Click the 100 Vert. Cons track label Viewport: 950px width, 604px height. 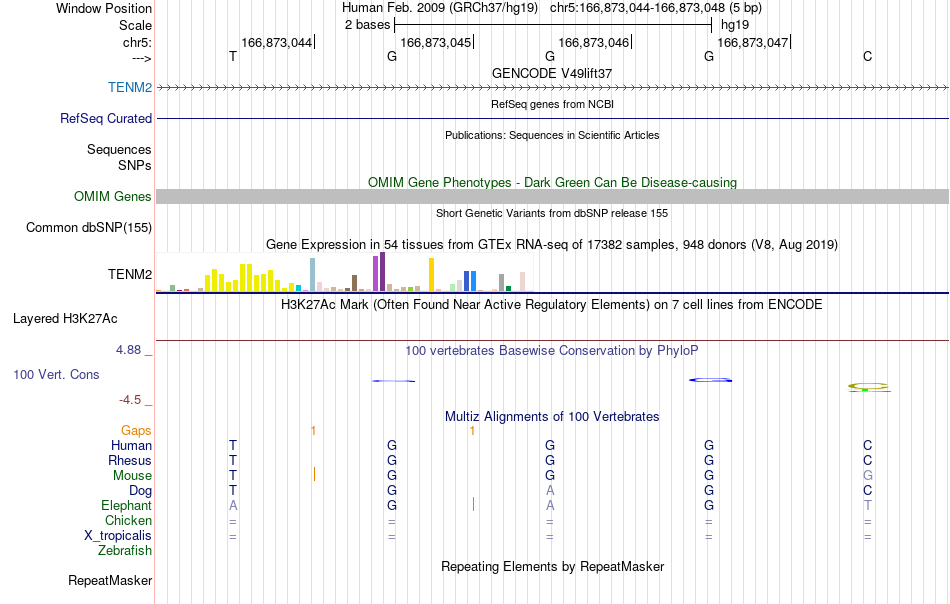pos(56,374)
